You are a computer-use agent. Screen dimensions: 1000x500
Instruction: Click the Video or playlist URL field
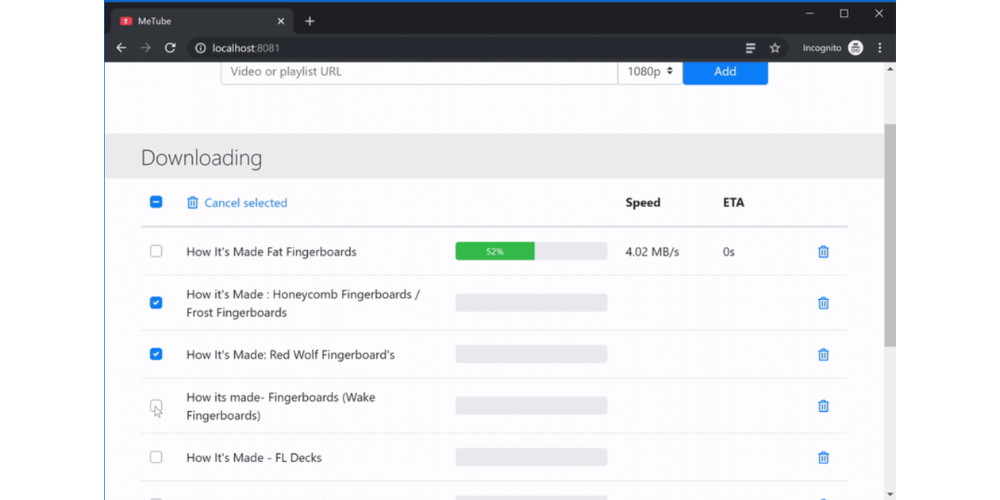tap(419, 72)
